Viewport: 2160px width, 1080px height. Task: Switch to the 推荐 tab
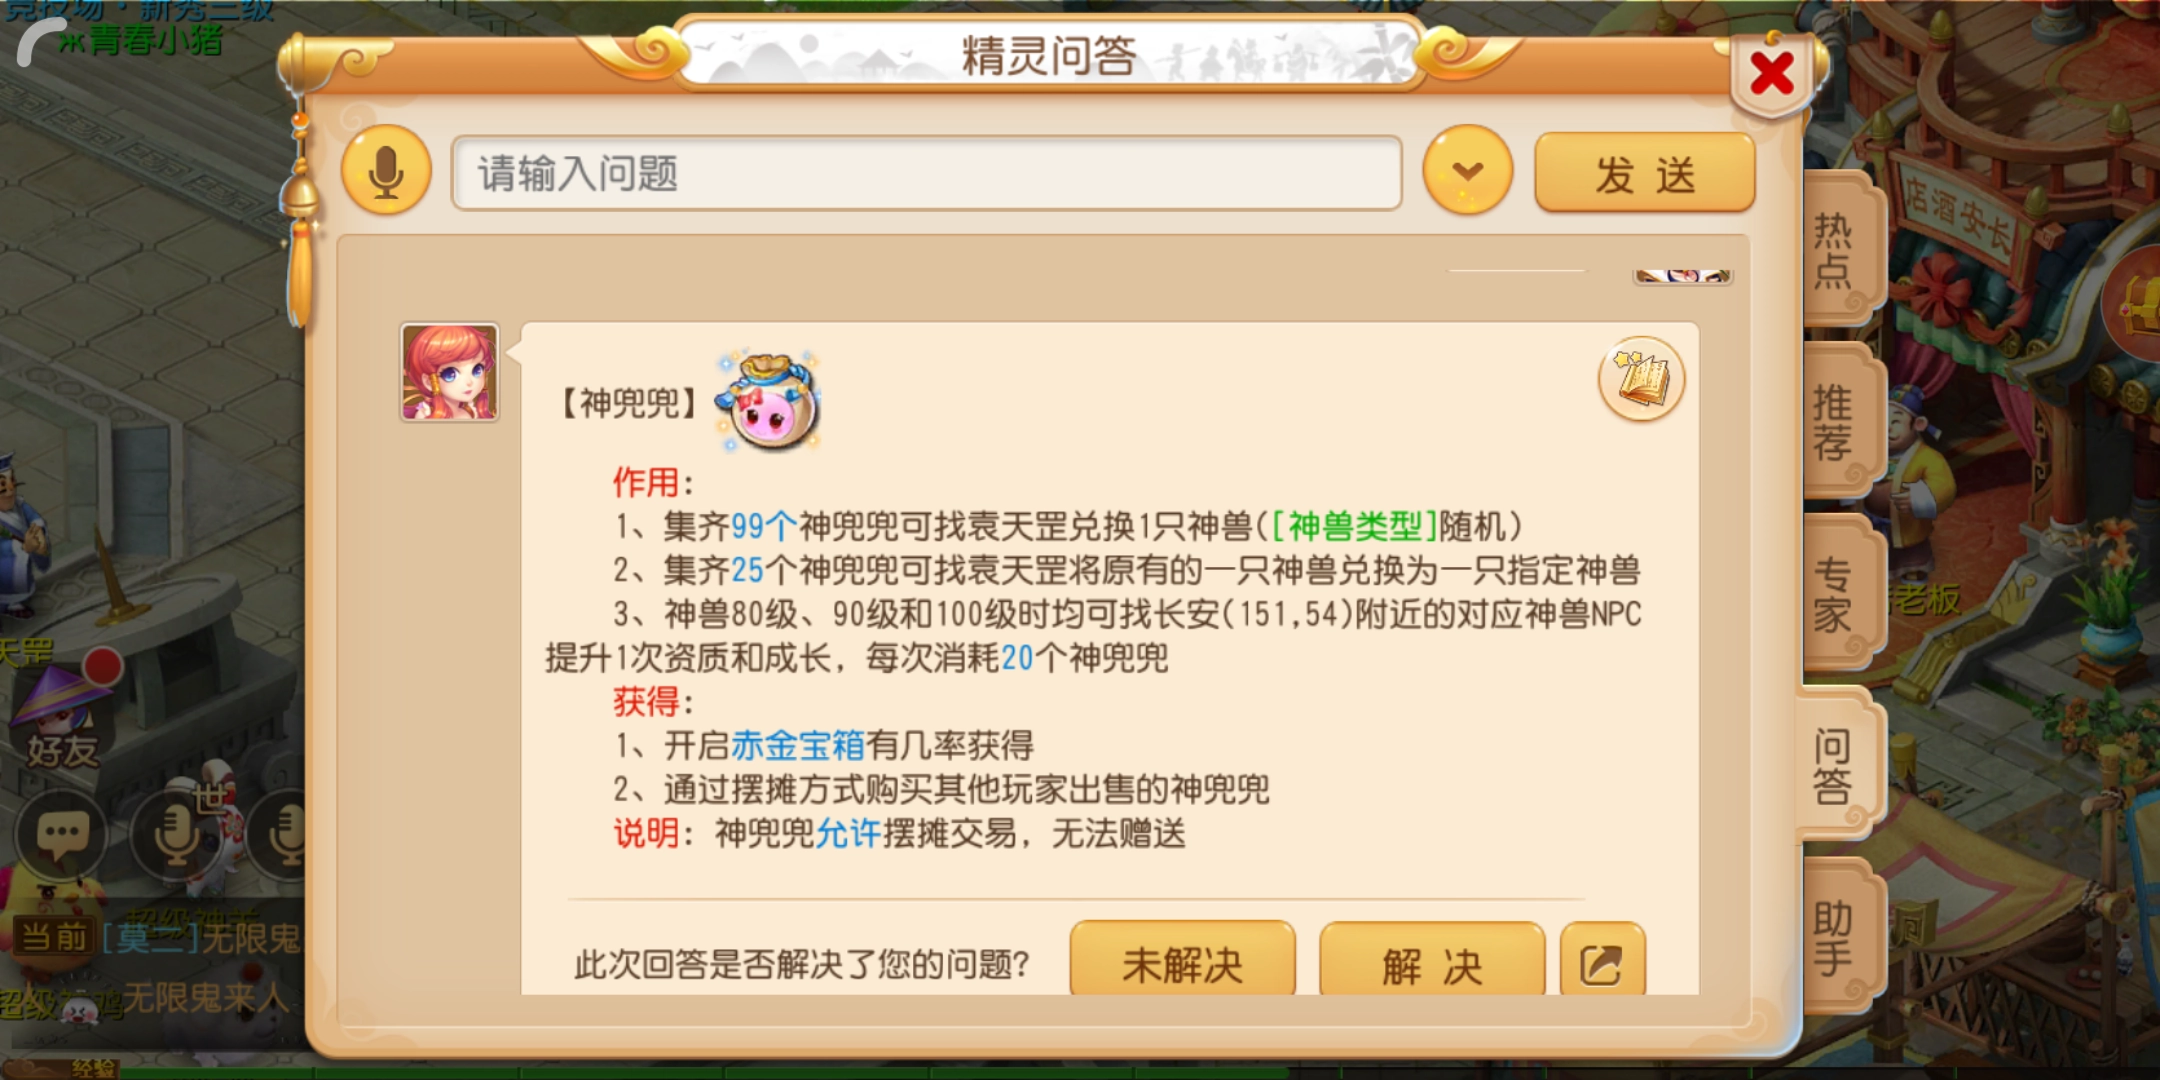[1833, 422]
